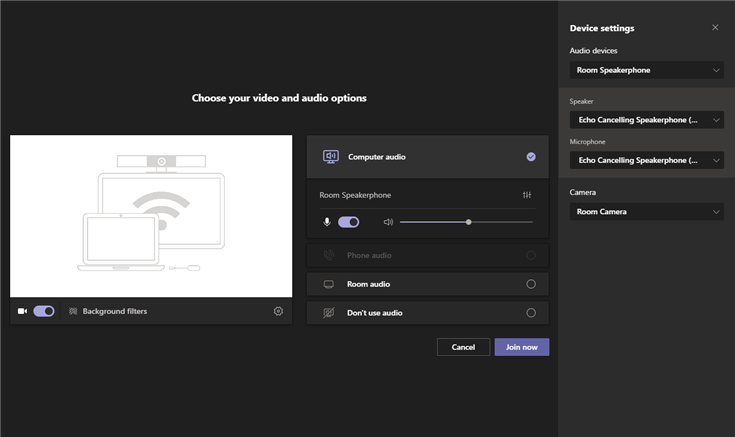Click the speaker volume slider handle
Image resolution: width=735 pixels, height=437 pixels.
(x=468, y=222)
